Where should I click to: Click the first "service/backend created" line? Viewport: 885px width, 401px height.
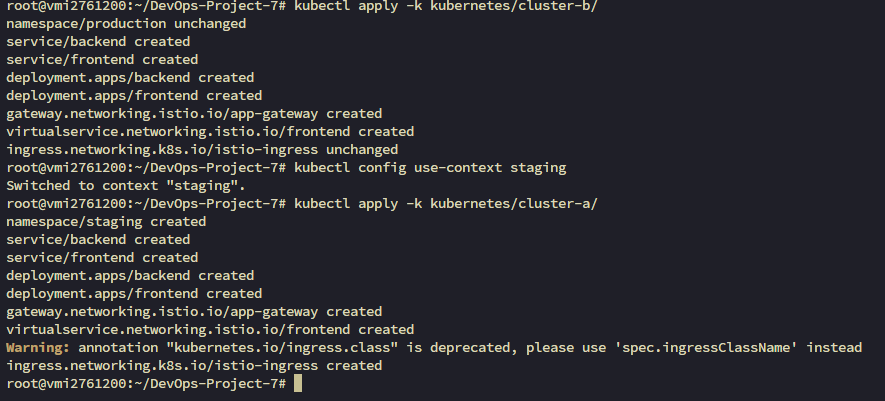pyautogui.click(x=98, y=42)
